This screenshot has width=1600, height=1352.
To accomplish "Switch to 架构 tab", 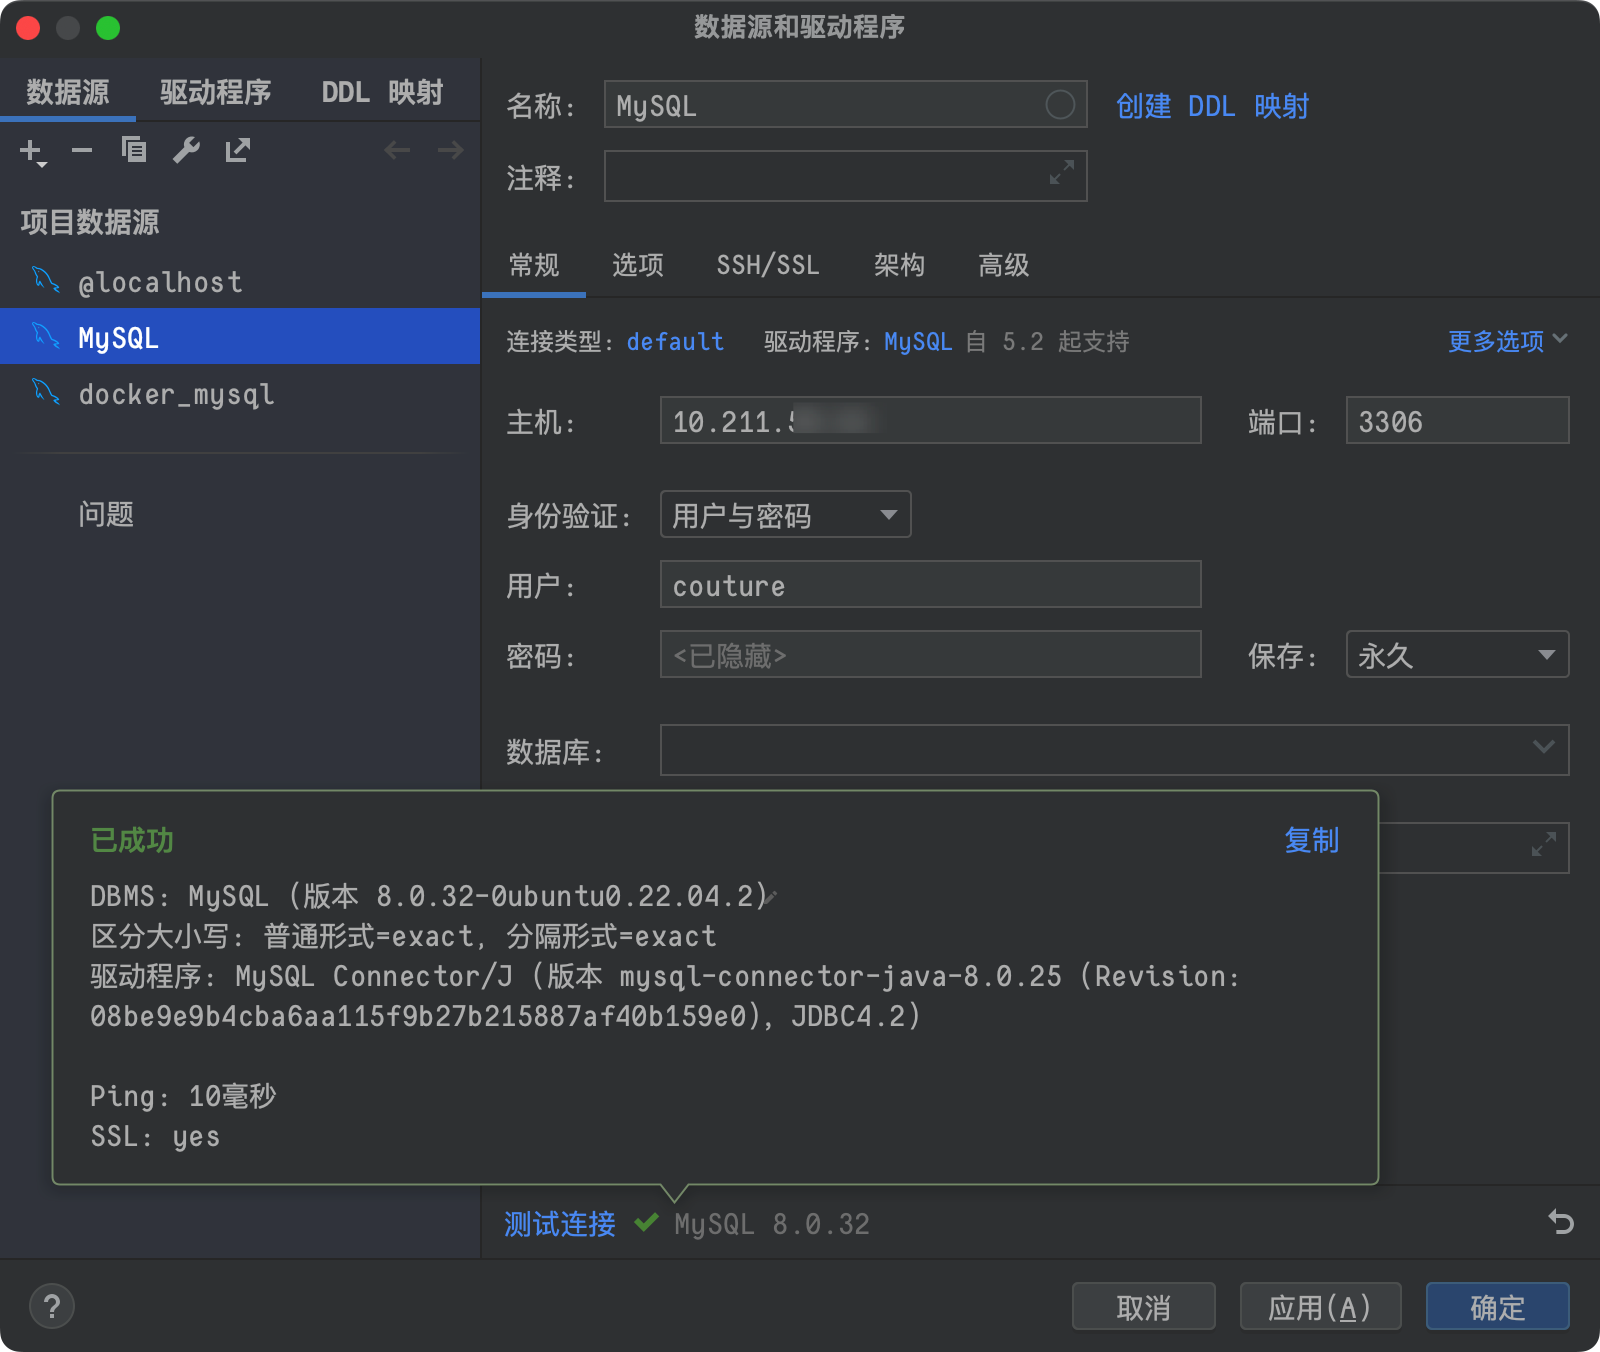I will 899,265.
